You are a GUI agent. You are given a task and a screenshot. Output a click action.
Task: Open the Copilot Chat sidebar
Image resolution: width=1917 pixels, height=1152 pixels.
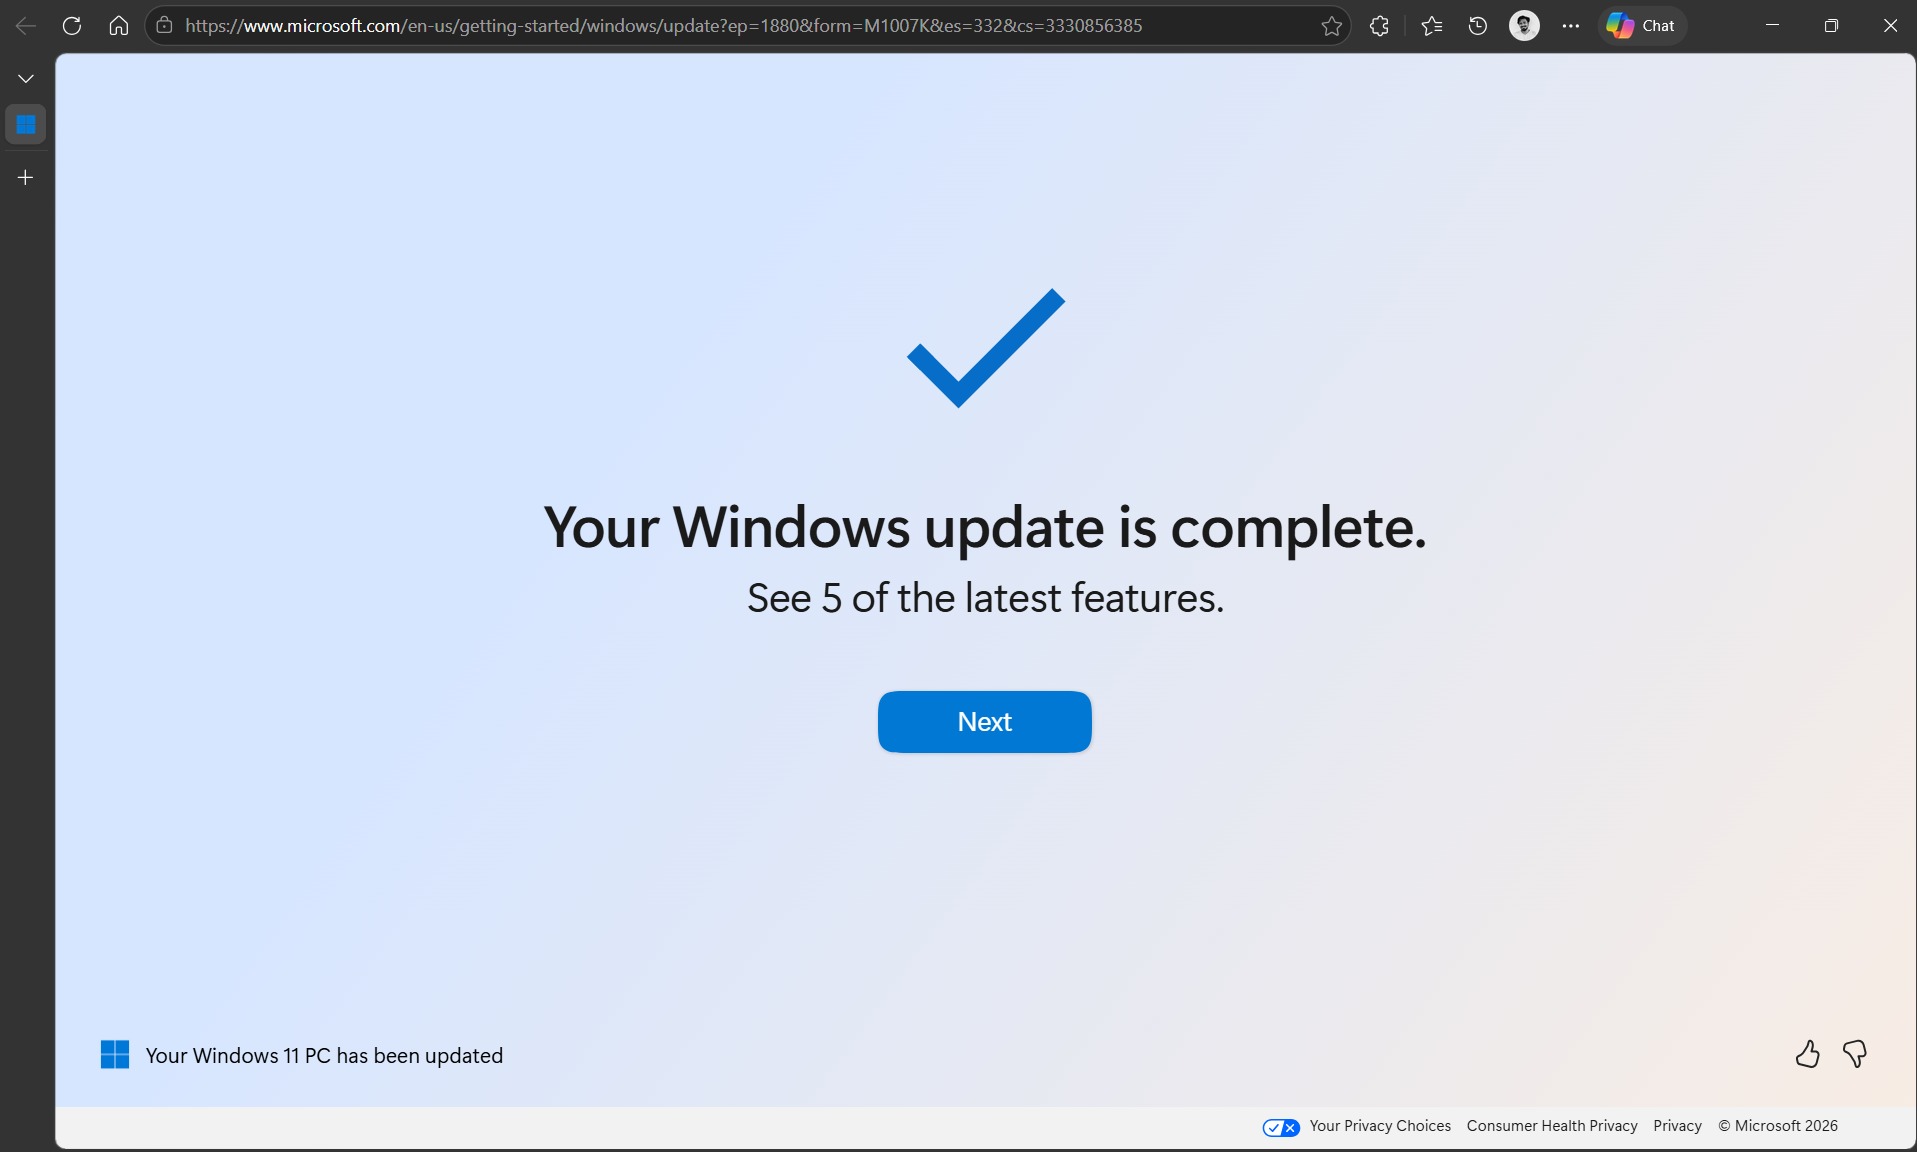(x=1641, y=25)
